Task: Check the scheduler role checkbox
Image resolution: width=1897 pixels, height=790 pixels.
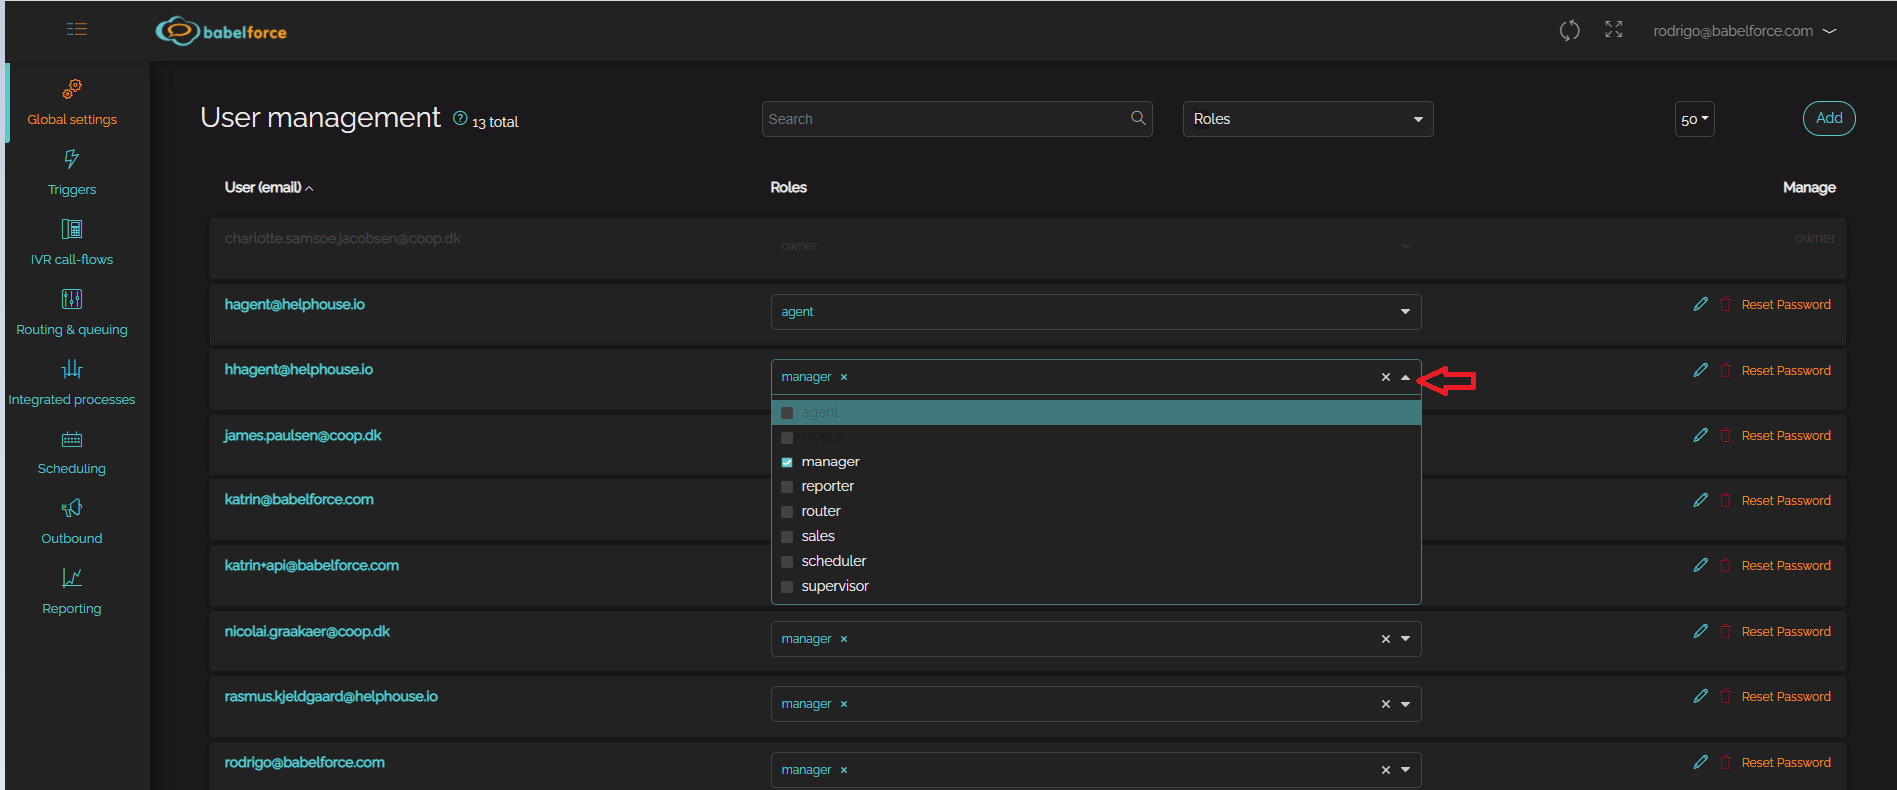Action: pos(787,562)
